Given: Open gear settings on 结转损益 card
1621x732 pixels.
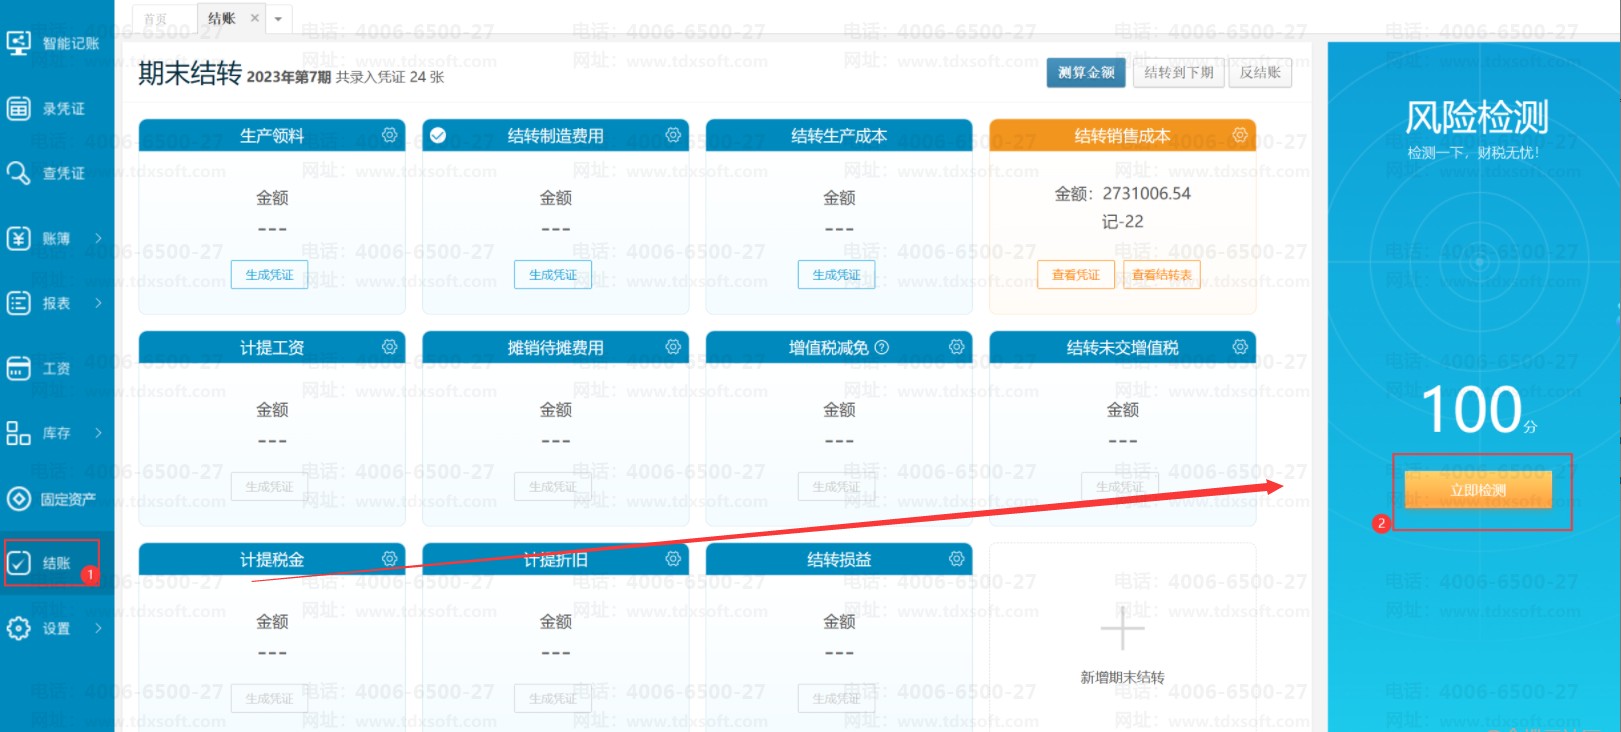Looking at the screenshot, I should coord(956,559).
